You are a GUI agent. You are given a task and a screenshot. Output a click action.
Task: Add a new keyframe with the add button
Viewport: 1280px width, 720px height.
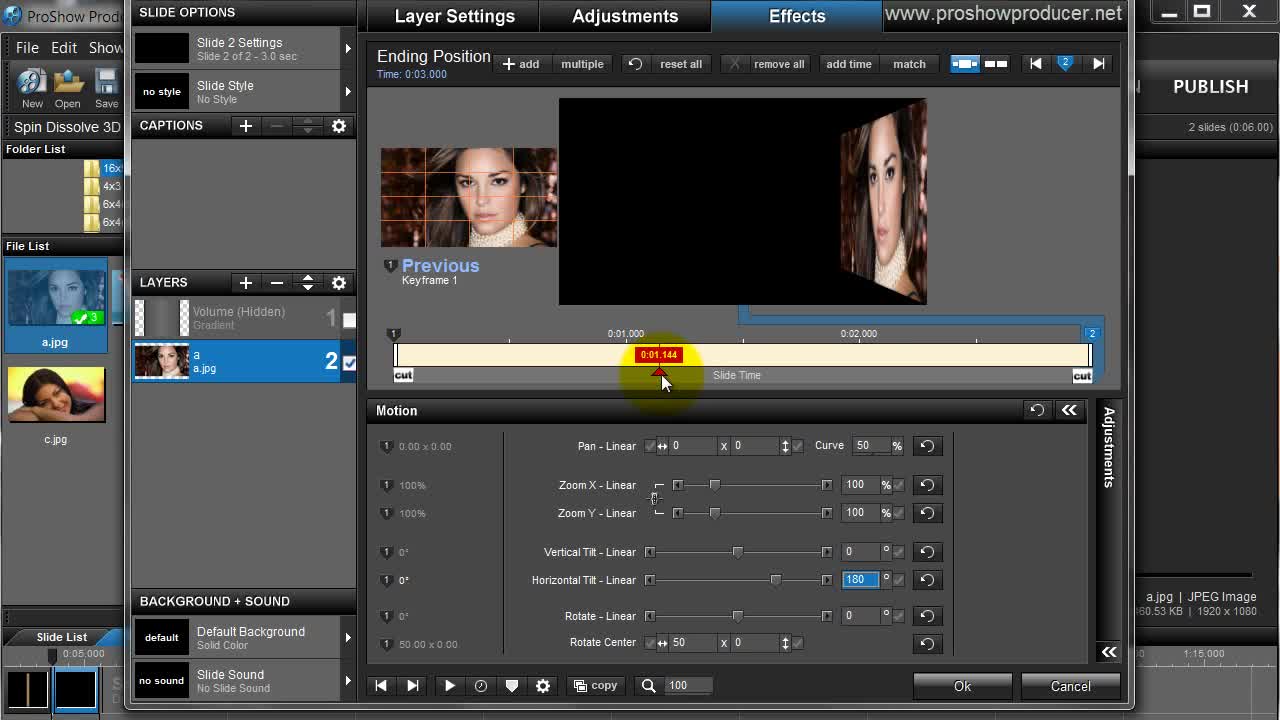pos(521,64)
